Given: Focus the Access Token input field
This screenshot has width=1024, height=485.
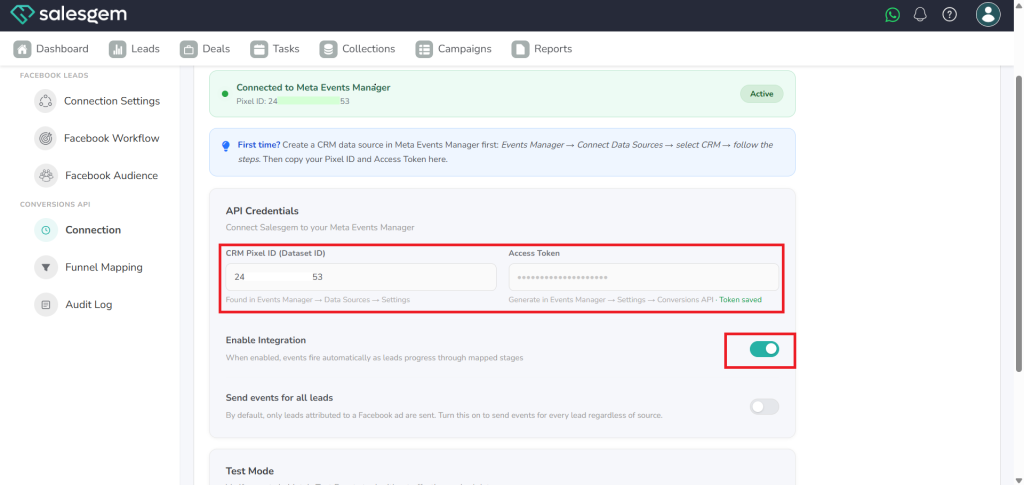Looking at the screenshot, I should pos(643,277).
